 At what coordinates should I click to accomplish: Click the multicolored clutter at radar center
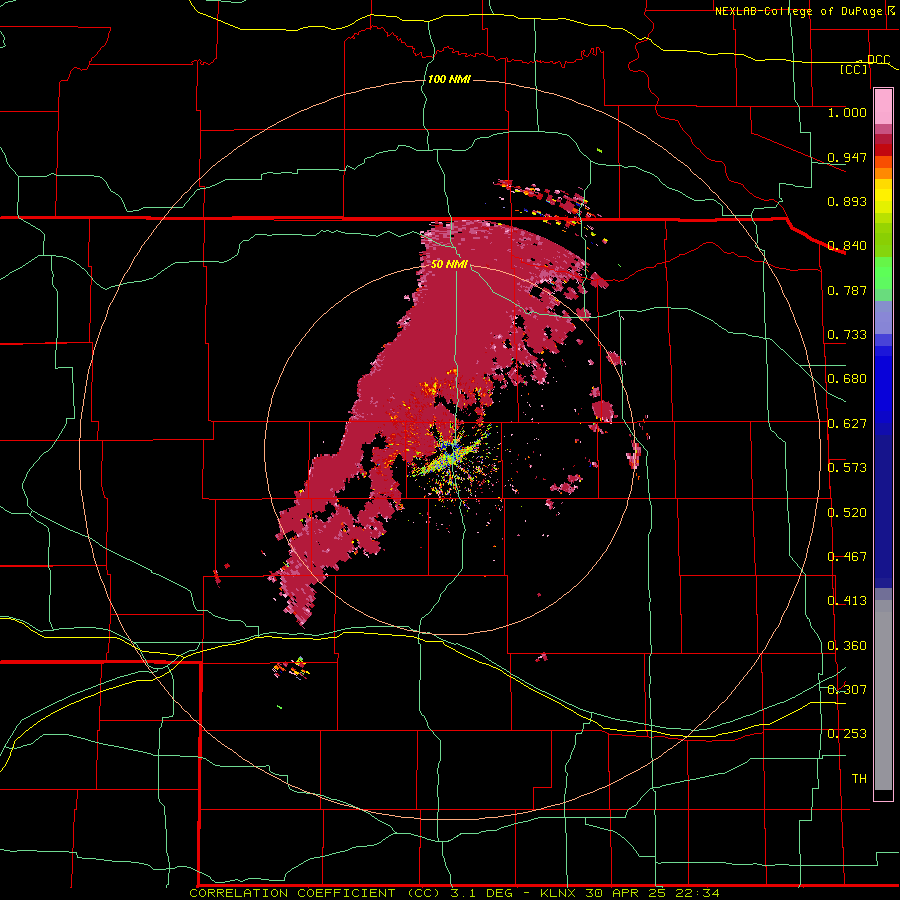pos(453,457)
